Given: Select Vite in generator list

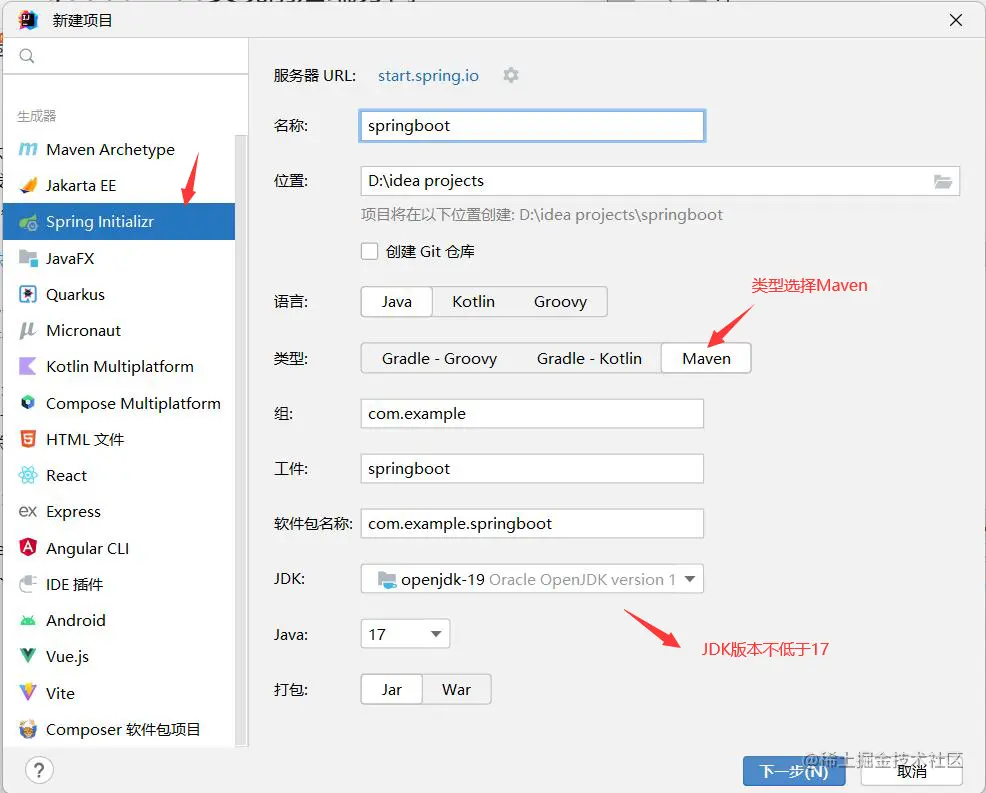Looking at the screenshot, I should pyautogui.click(x=119, y=693).
